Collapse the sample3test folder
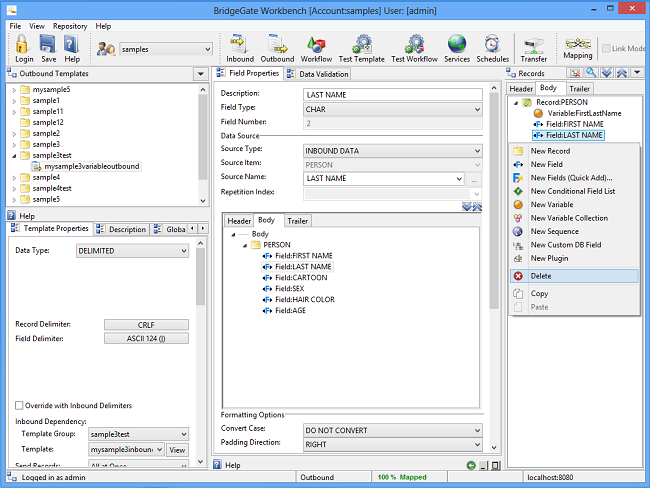This screenshot has height=488, width=650. [14, 156]
